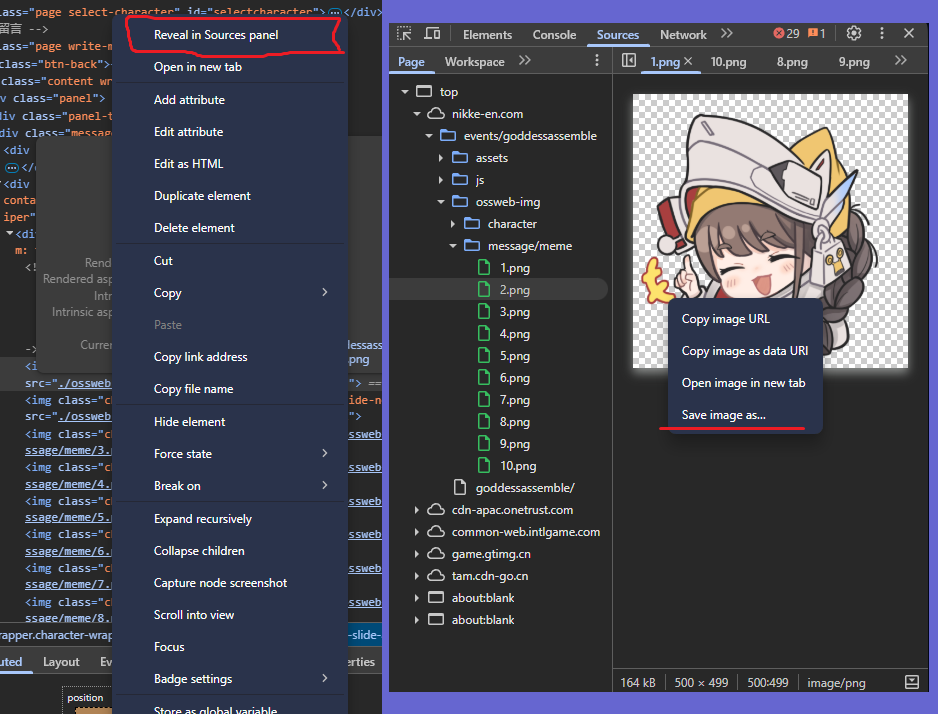Collapse the events/goddessassemble folder
Screen dimensions: 938x714
coord(429,136)
